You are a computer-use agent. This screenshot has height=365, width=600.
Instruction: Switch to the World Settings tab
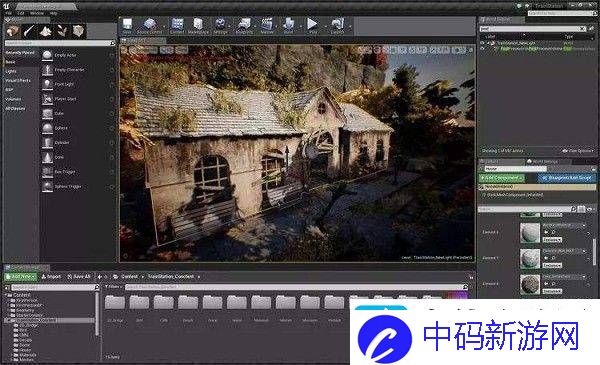tap(543, 162)
